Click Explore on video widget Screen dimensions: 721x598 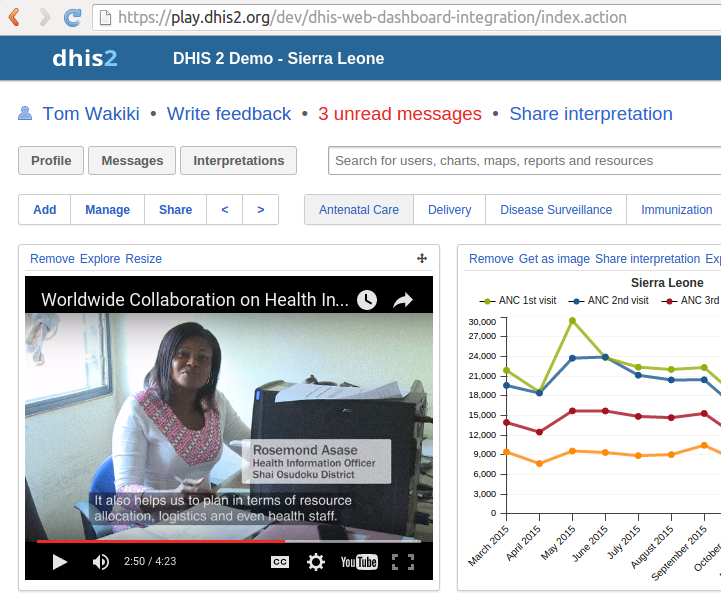point(100,259)
